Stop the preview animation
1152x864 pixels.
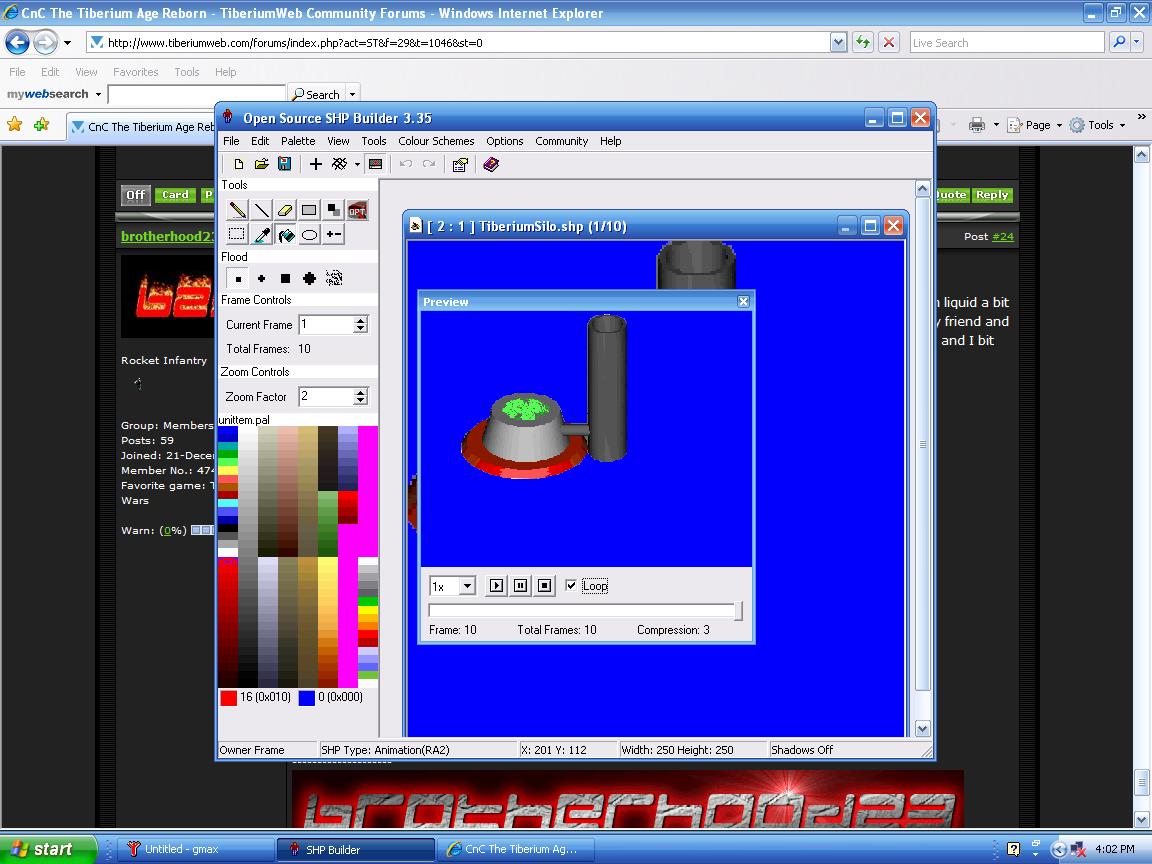pos(544,586)
